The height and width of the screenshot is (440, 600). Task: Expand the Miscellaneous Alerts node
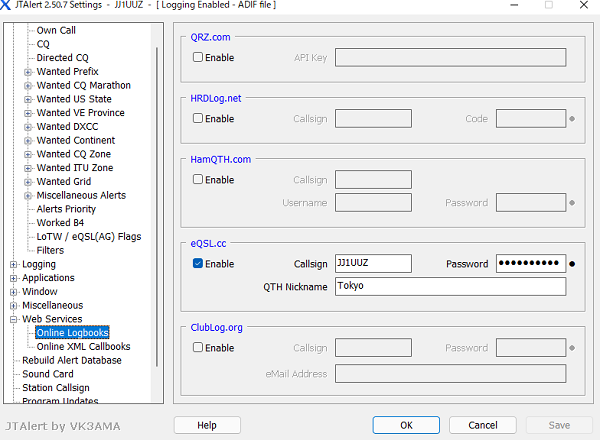pos(28,196)
